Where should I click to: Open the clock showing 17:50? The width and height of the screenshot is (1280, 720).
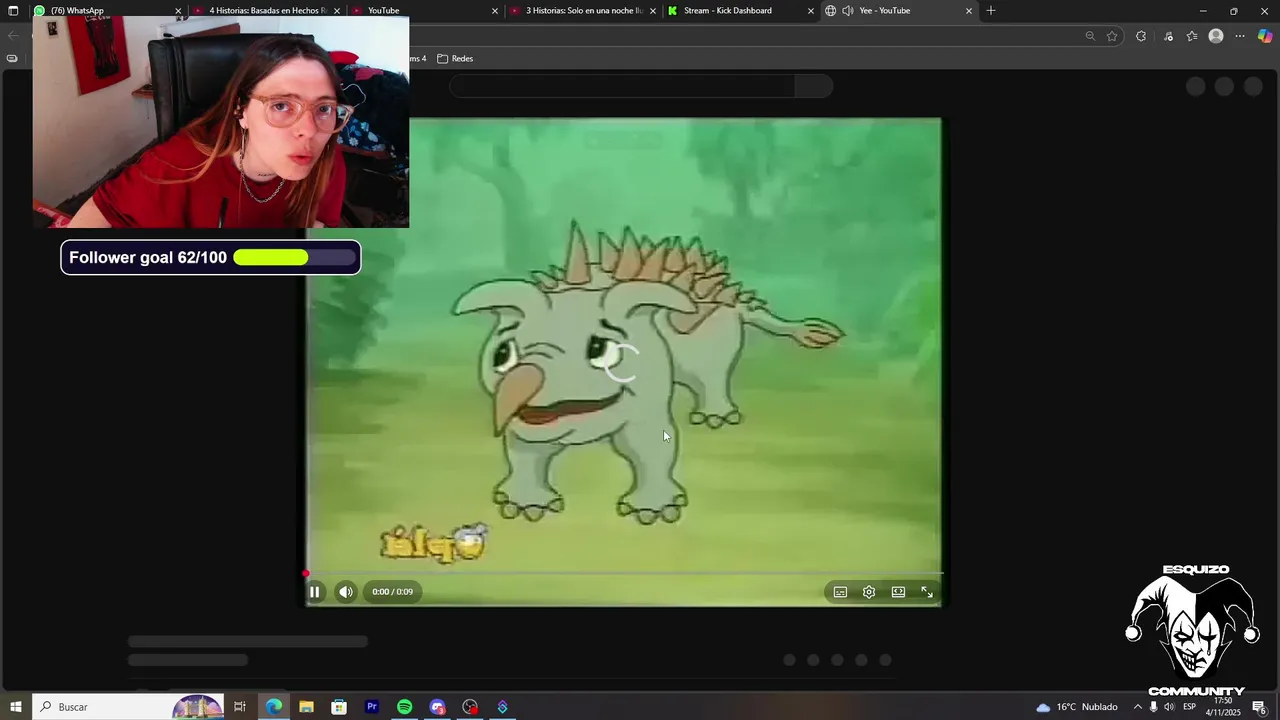tap(1222, 707)
